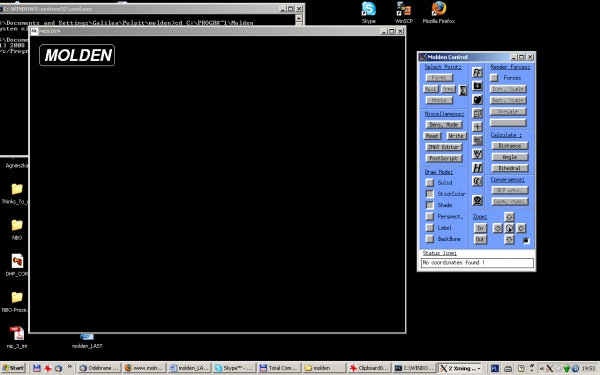The image size is (600, 375).
Task: Click the rotate up arrow icon under Zoom
Action: point(509,217)
